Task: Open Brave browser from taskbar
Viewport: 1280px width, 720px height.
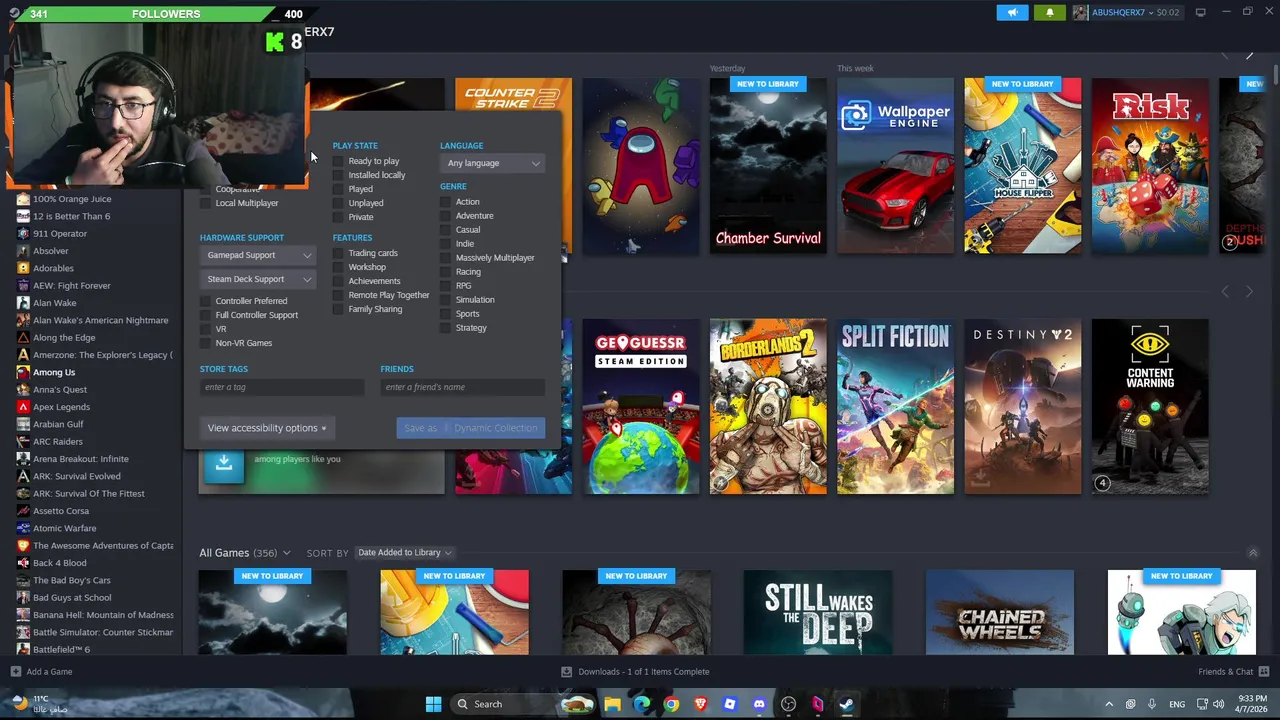Action: (x=700, y=704)
